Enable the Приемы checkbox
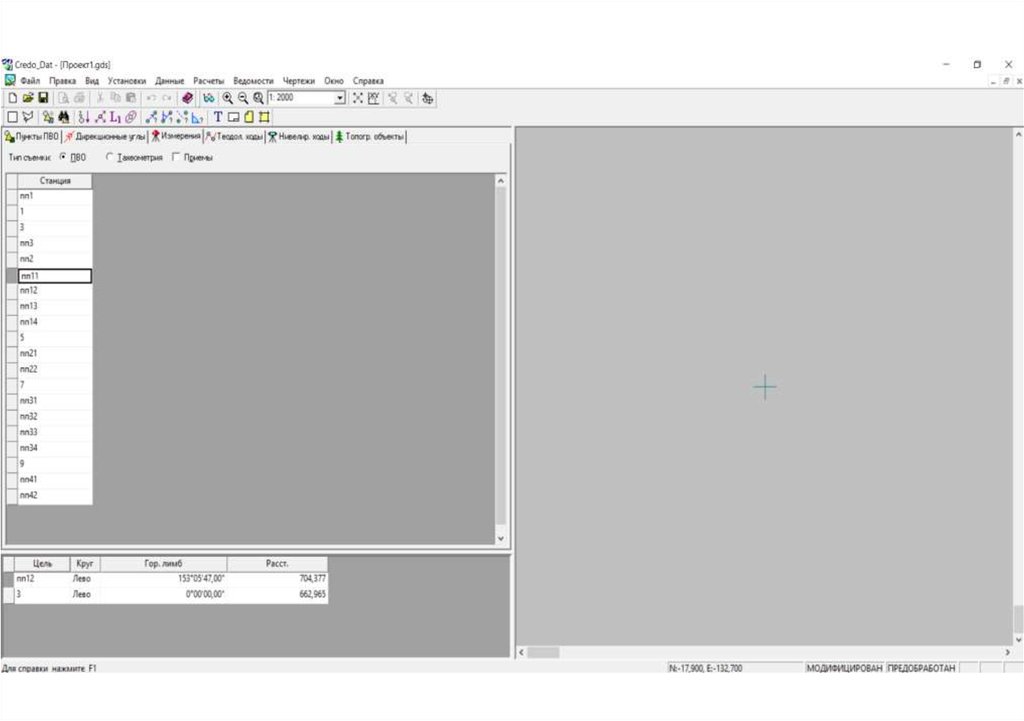This screenshot has width=1024, height=721. 177,157
